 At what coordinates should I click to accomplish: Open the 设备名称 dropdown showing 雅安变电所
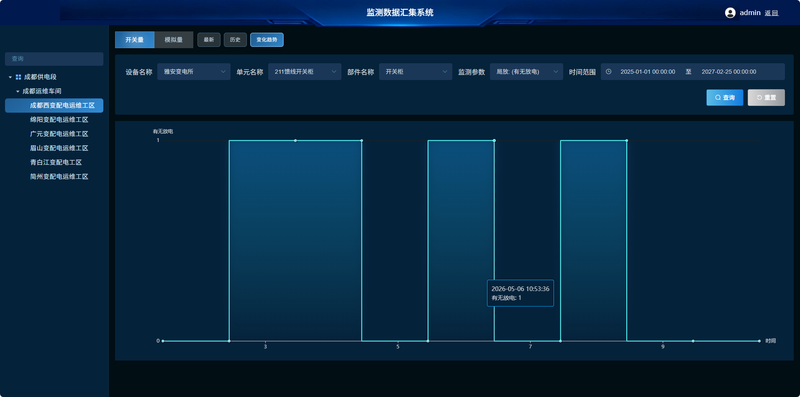coord(194,72)
